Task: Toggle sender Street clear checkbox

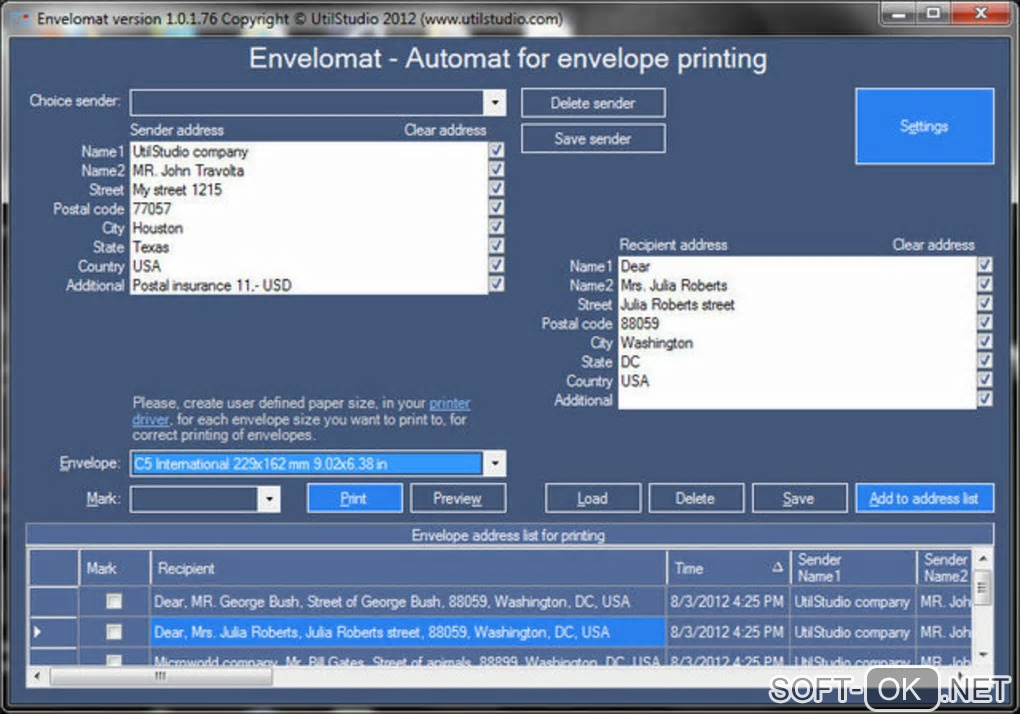Action: pos(496,189)
